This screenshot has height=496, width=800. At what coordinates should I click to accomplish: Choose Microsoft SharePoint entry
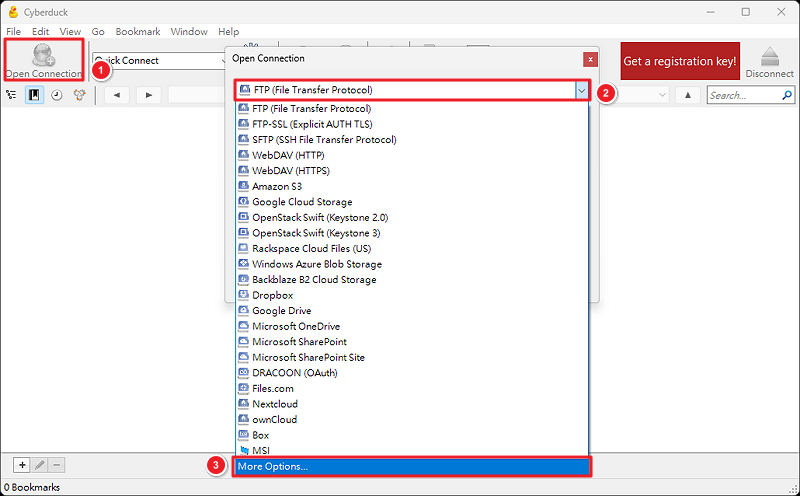pyautogui.click(x=412, y=342)
